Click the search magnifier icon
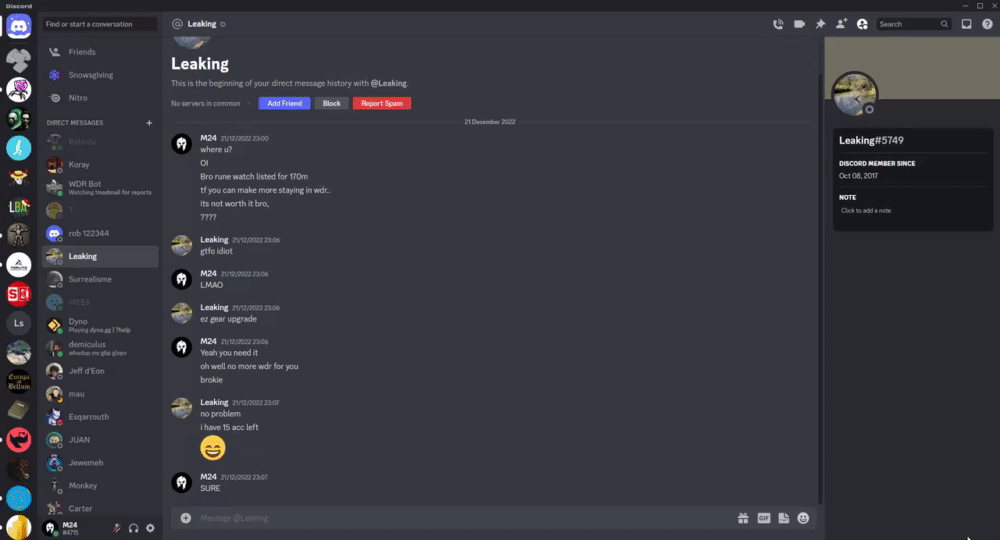1000x540 pixels. click(x=944, y=24)
